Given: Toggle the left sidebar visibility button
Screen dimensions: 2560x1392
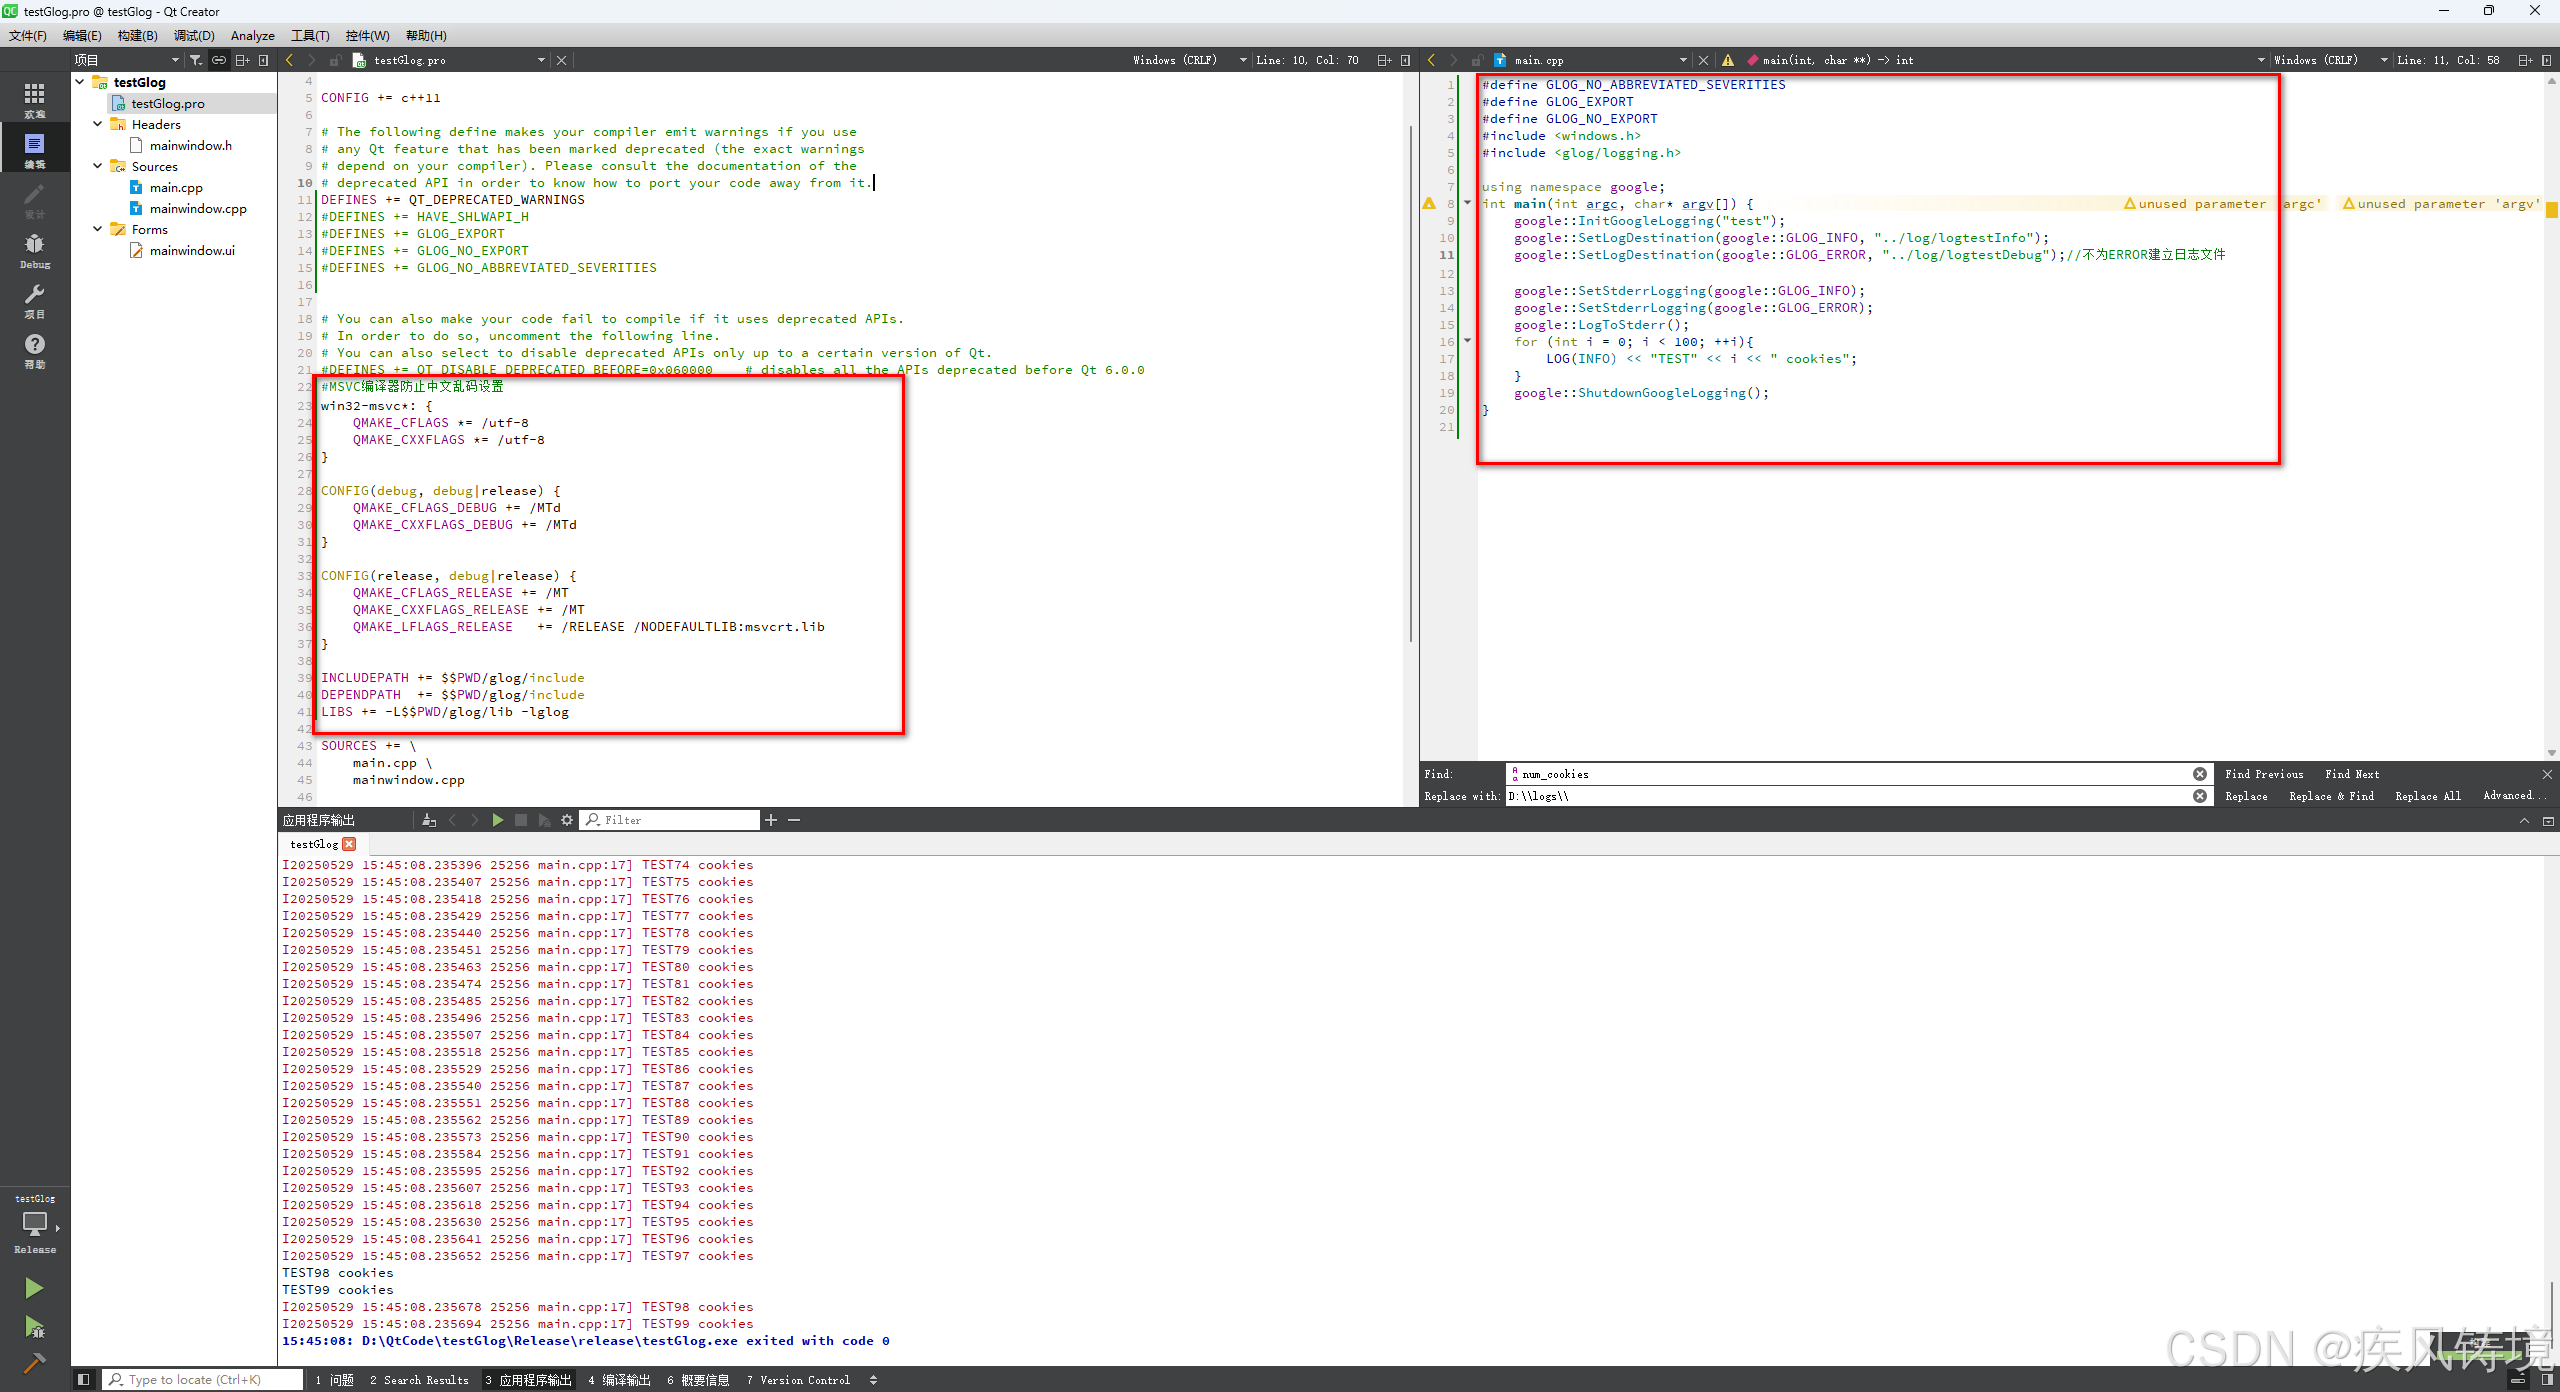Looking at the screenshot, I should point(84,1380).
